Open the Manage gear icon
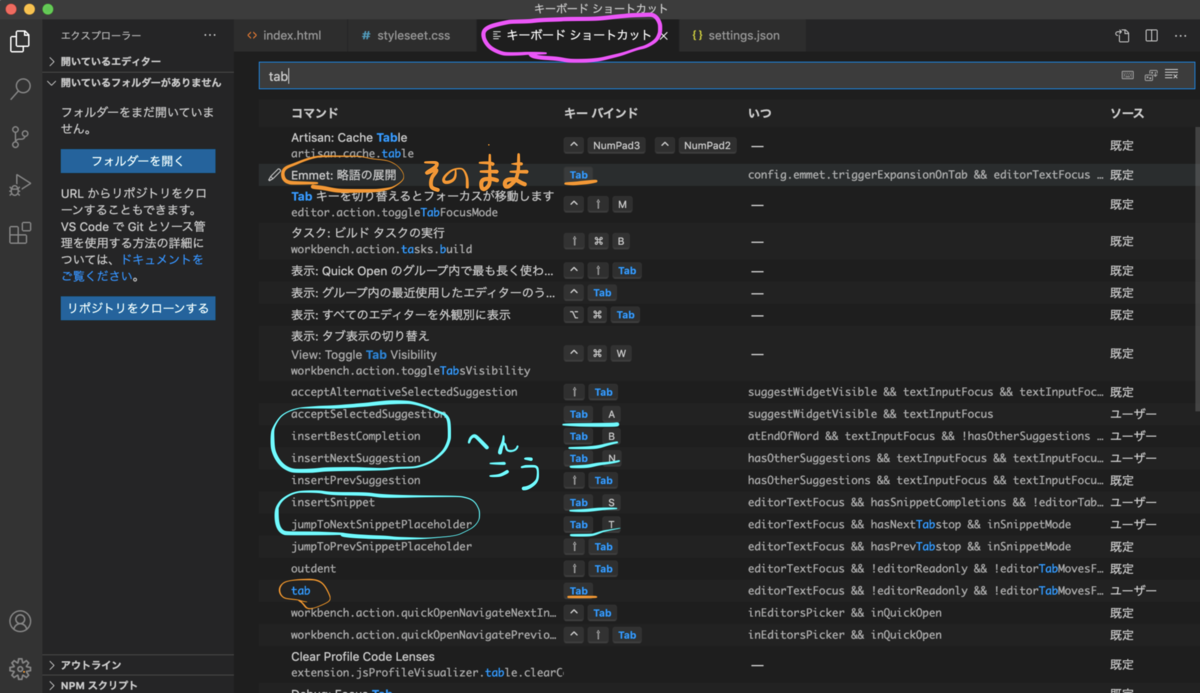The height and width of the screenshot is (693, 1200). pos(20,667)
